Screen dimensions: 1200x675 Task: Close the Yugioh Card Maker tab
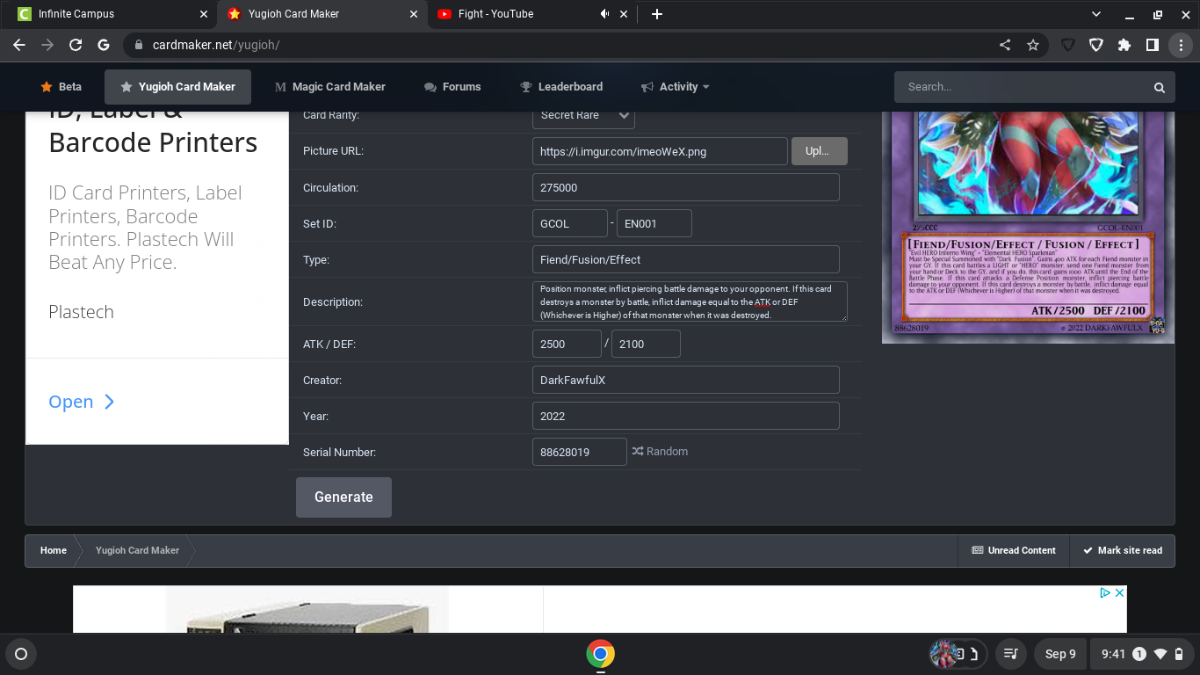414,14
